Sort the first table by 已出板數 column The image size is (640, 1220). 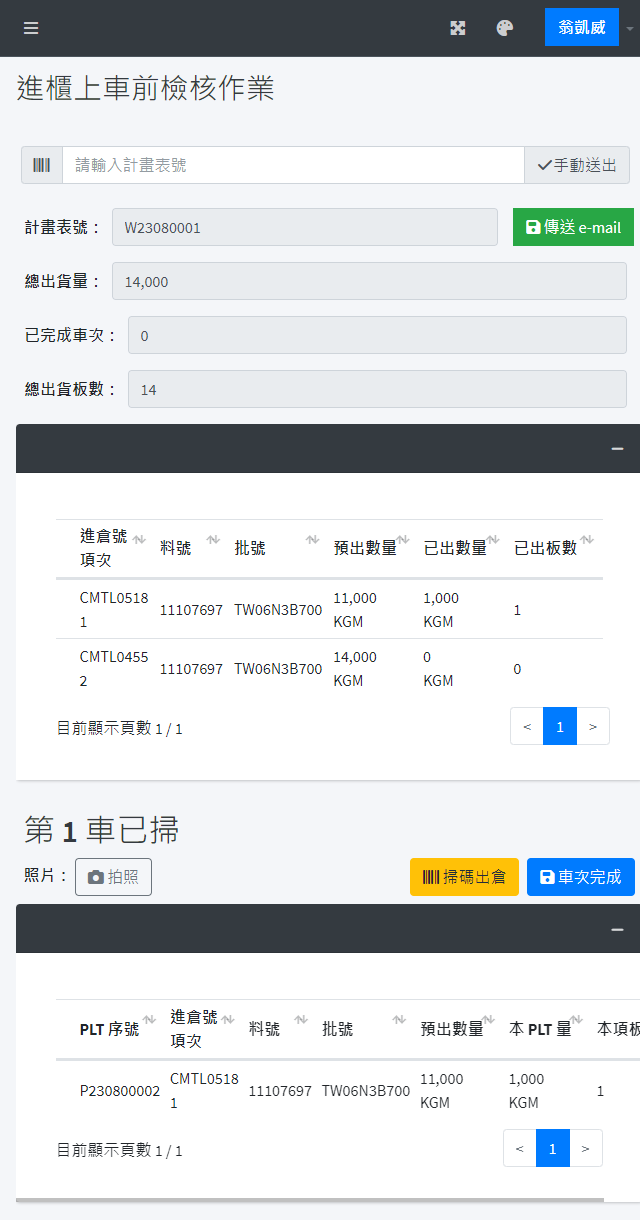tap(552, 548)
